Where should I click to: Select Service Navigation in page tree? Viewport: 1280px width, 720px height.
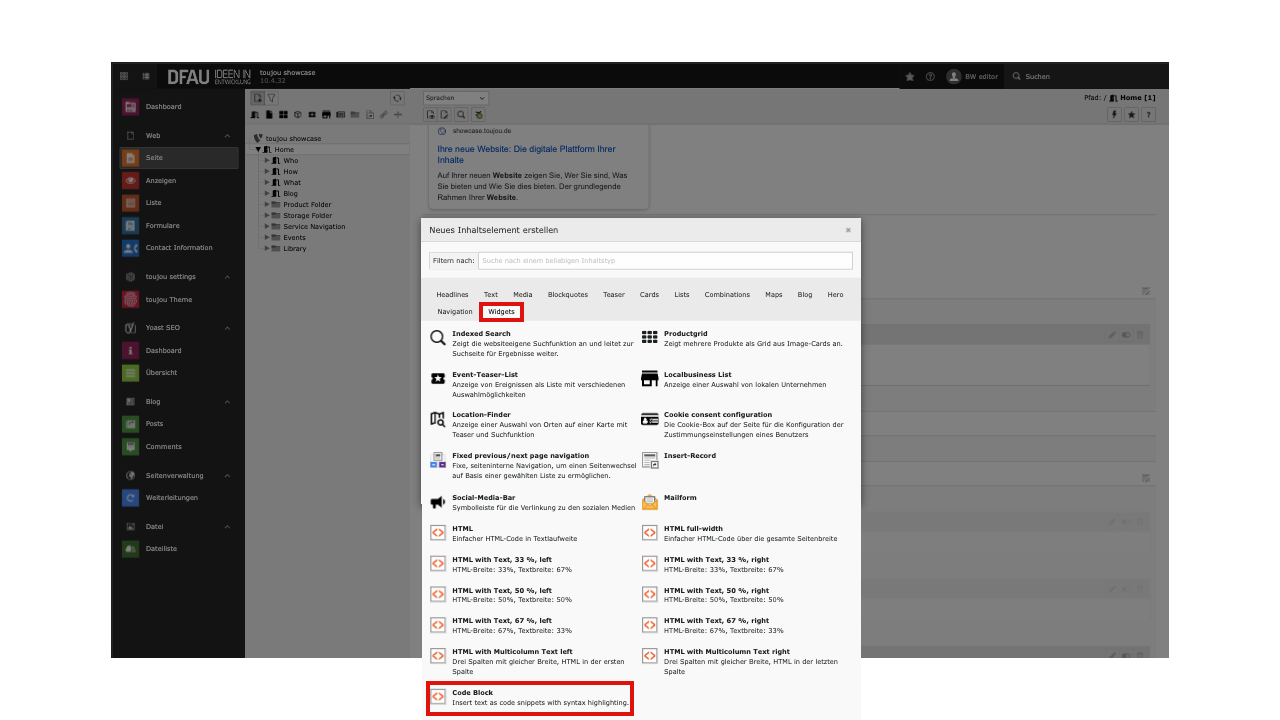point(314,227)
